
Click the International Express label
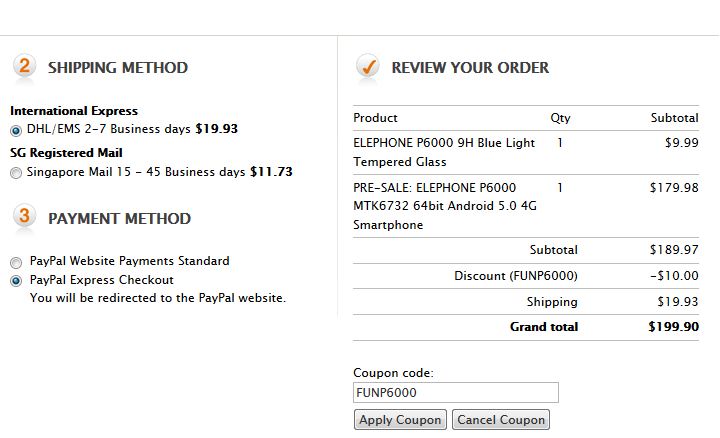[74, 111]
